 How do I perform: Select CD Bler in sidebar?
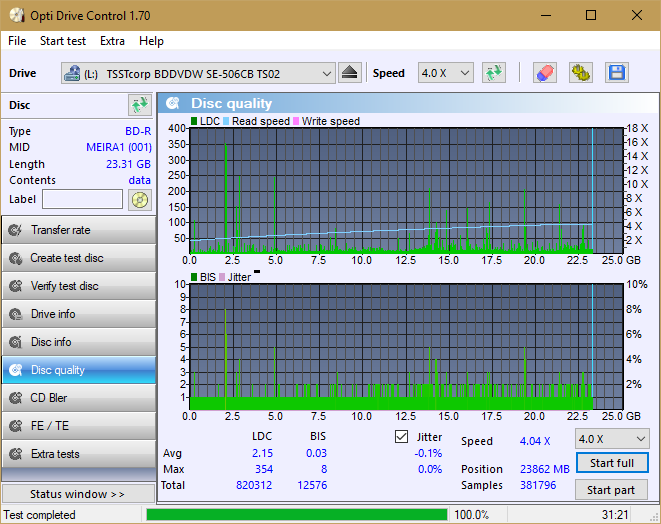click(79, 398)
